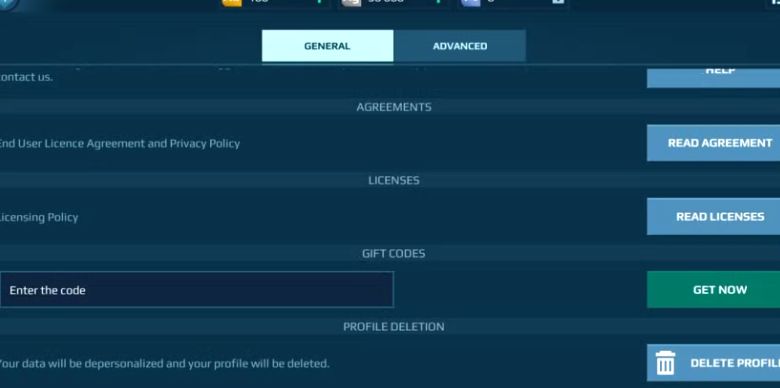Open the Read Licenses button
Image resolution: width=780 pixels, height=388 pixels.
coord(713,216)
